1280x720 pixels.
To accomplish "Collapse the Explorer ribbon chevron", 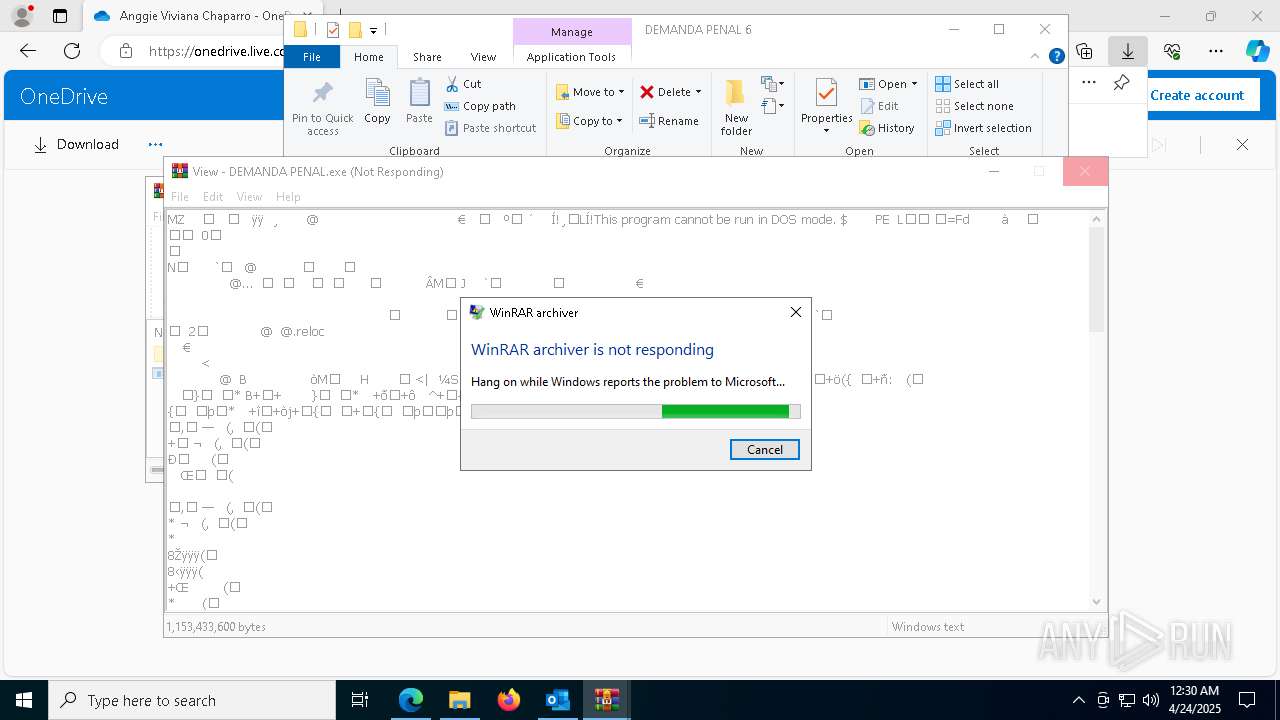I will tap(1037, 57).
